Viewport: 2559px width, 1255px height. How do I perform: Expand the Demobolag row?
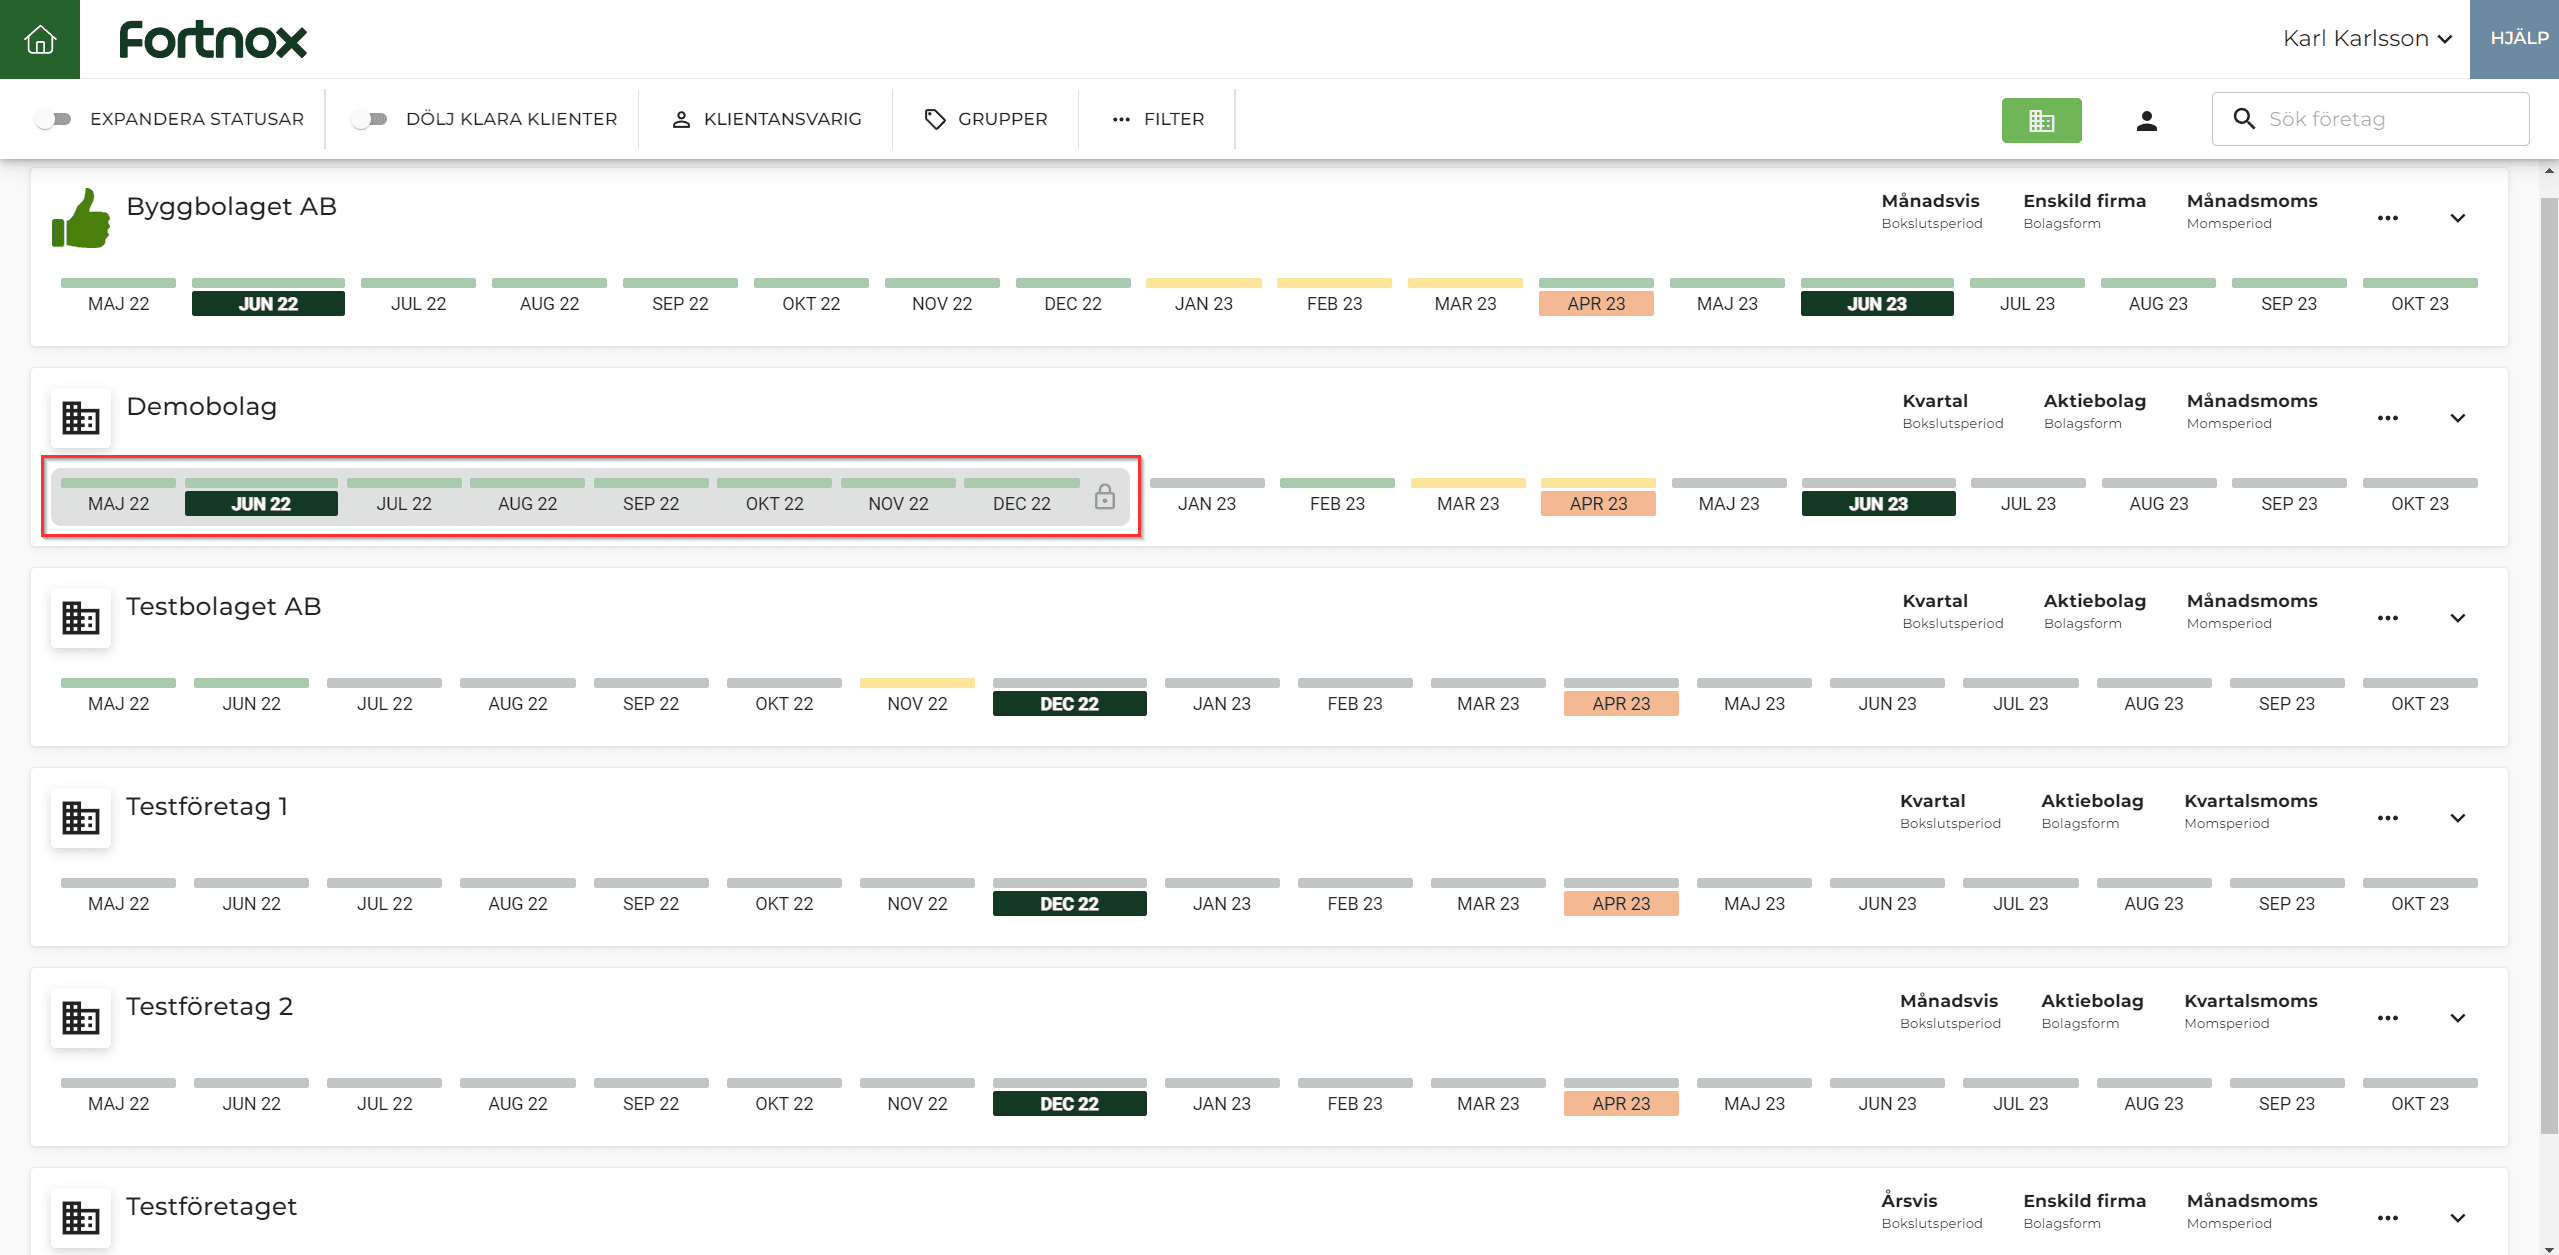point(2457,418)
